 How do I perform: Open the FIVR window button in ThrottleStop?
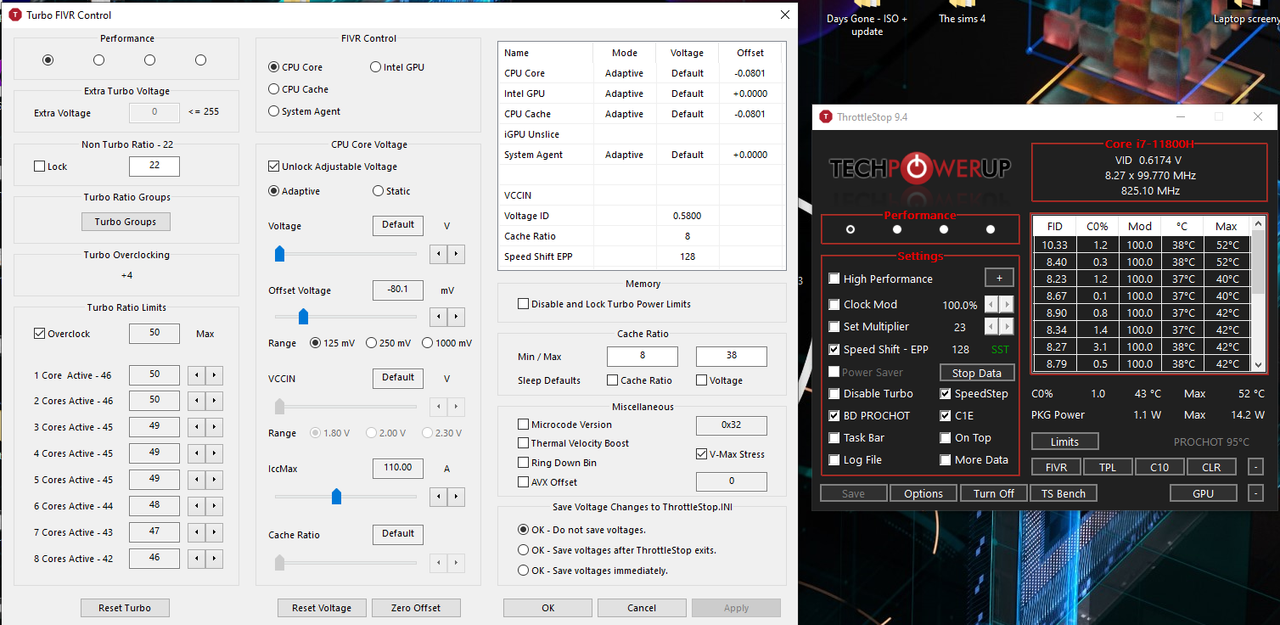(1056, 467)
